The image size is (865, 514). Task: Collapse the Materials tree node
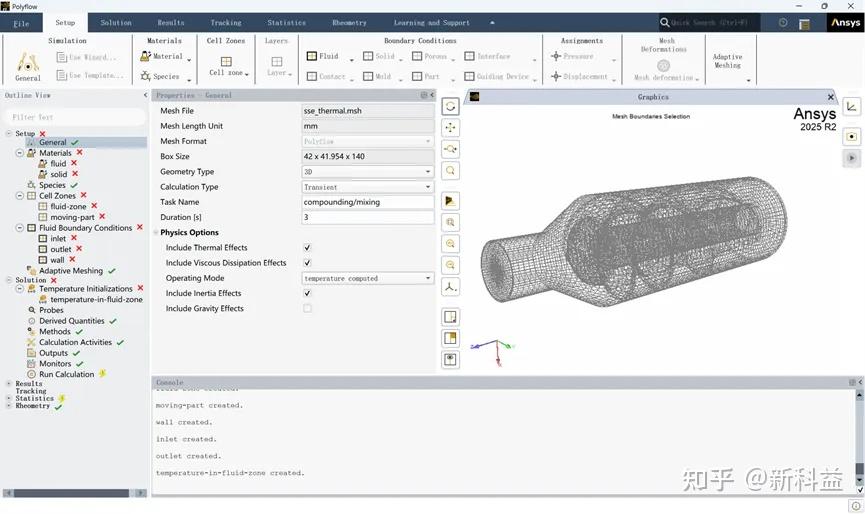point(19,153)
